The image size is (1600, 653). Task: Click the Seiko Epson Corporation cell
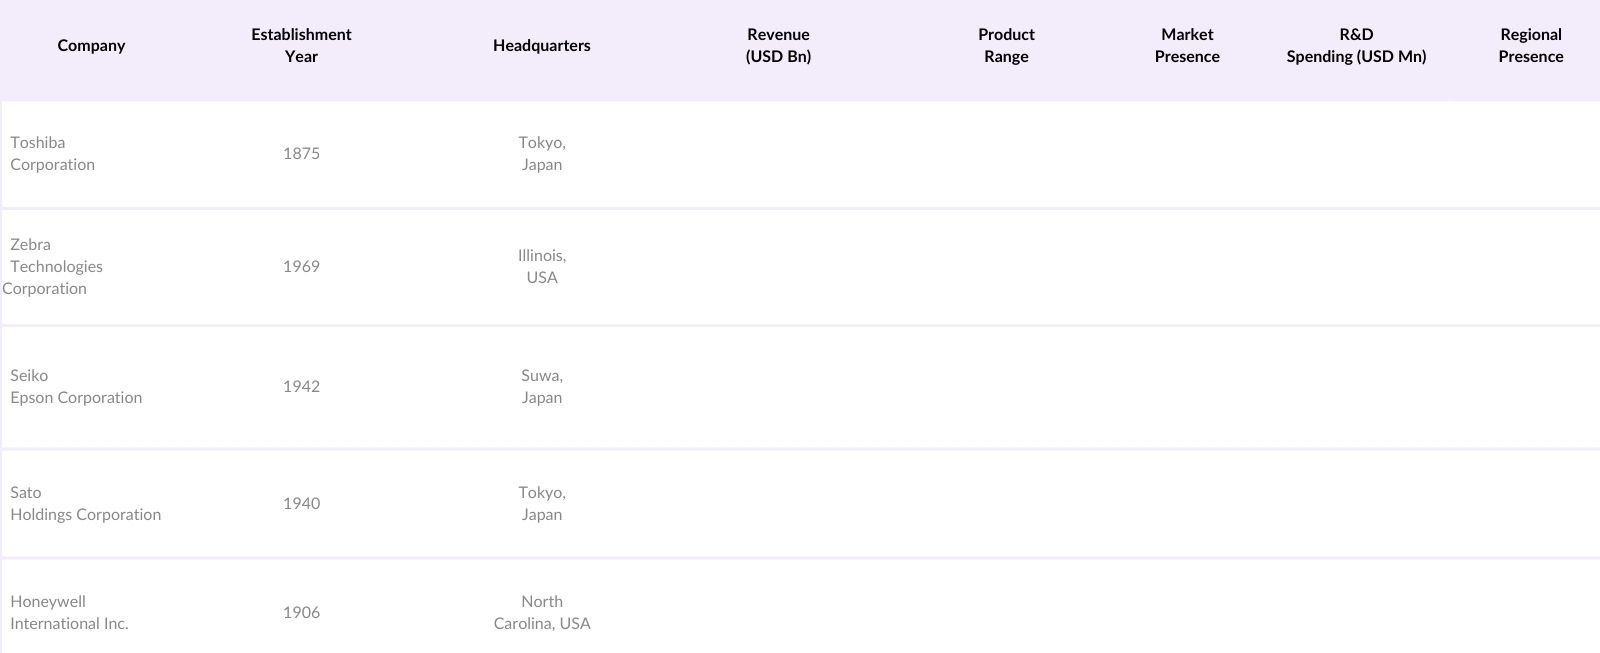[76, 387]
